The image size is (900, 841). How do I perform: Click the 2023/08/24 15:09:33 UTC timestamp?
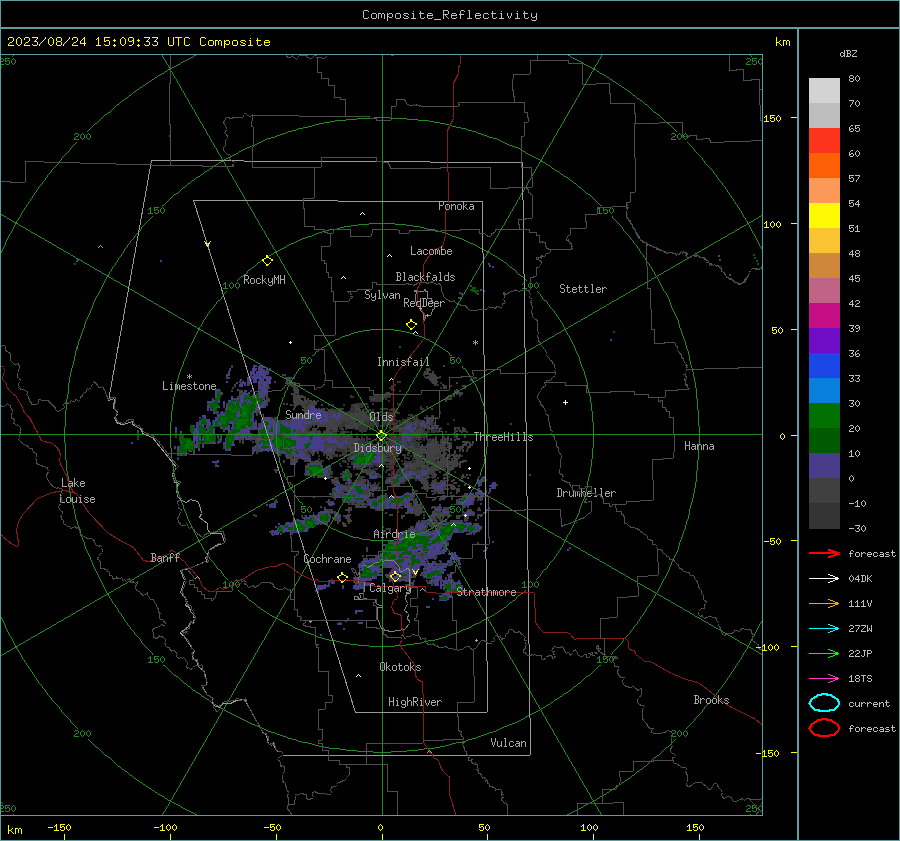click(x=98, y=42)
